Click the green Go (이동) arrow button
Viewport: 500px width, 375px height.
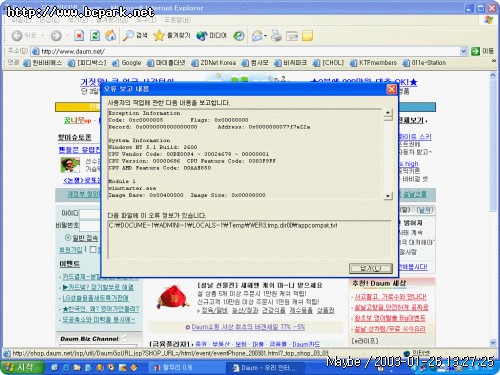tap(475, 51)
